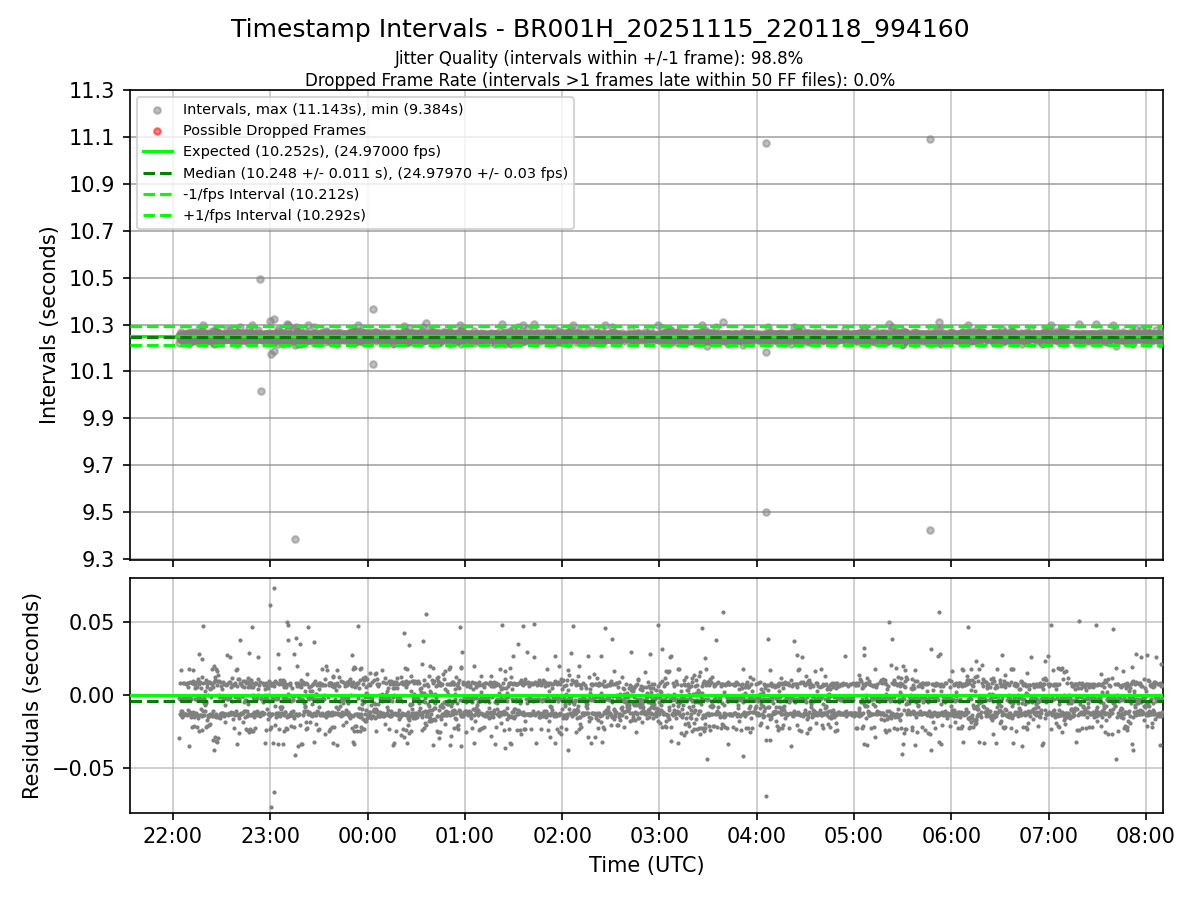Click the red marker beside Possible Dropped Frames
This screenshot has height=900, width=1200.
pyautogui.click(x=157, y=131)
